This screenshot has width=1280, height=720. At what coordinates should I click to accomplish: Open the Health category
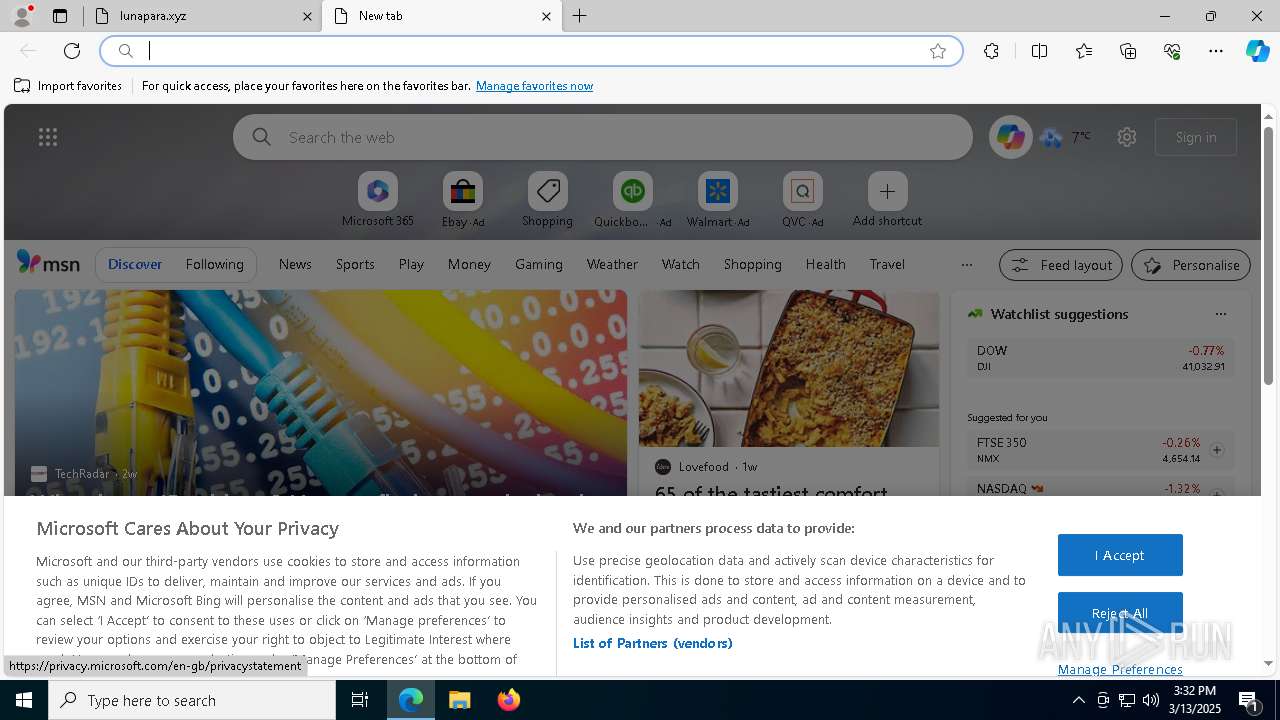[x=825, y=264]
